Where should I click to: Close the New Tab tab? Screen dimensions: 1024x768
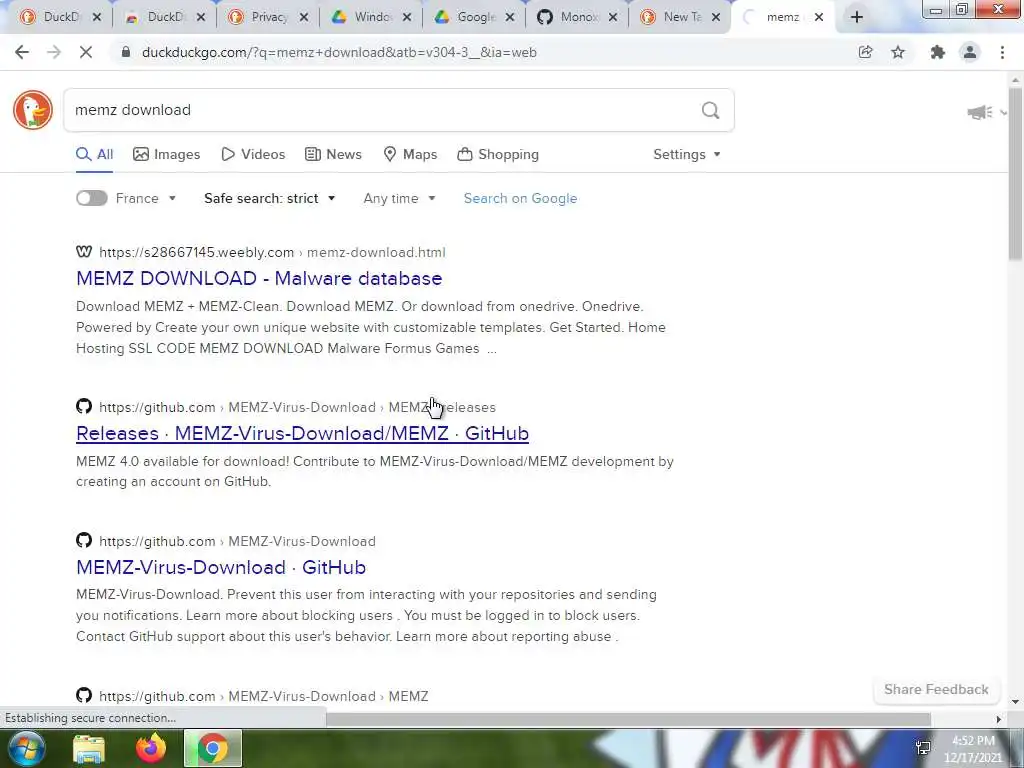(716, 17)
